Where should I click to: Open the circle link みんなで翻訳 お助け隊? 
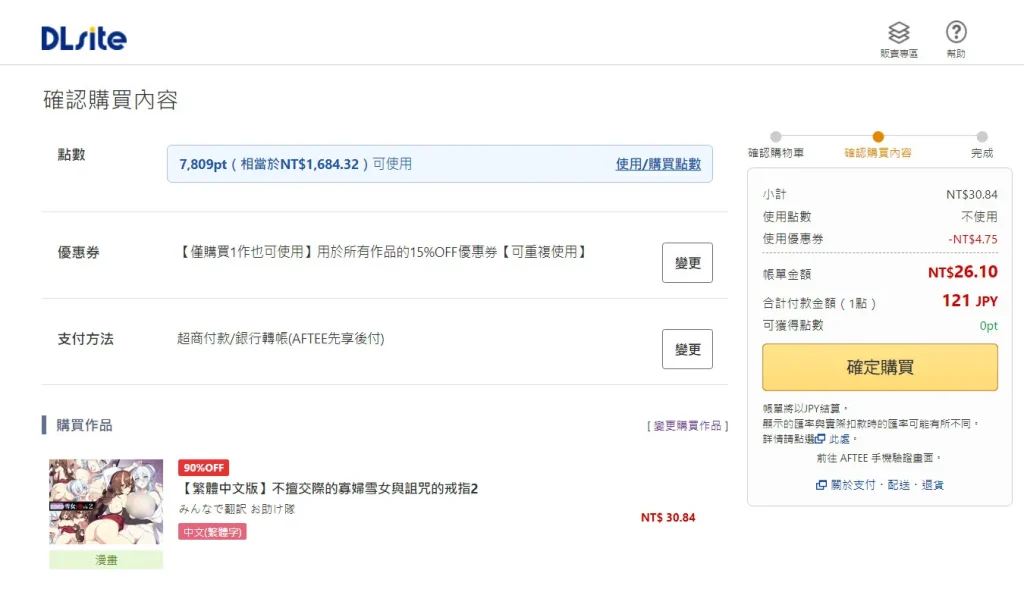pyautogui.click(x=237, y=509)
